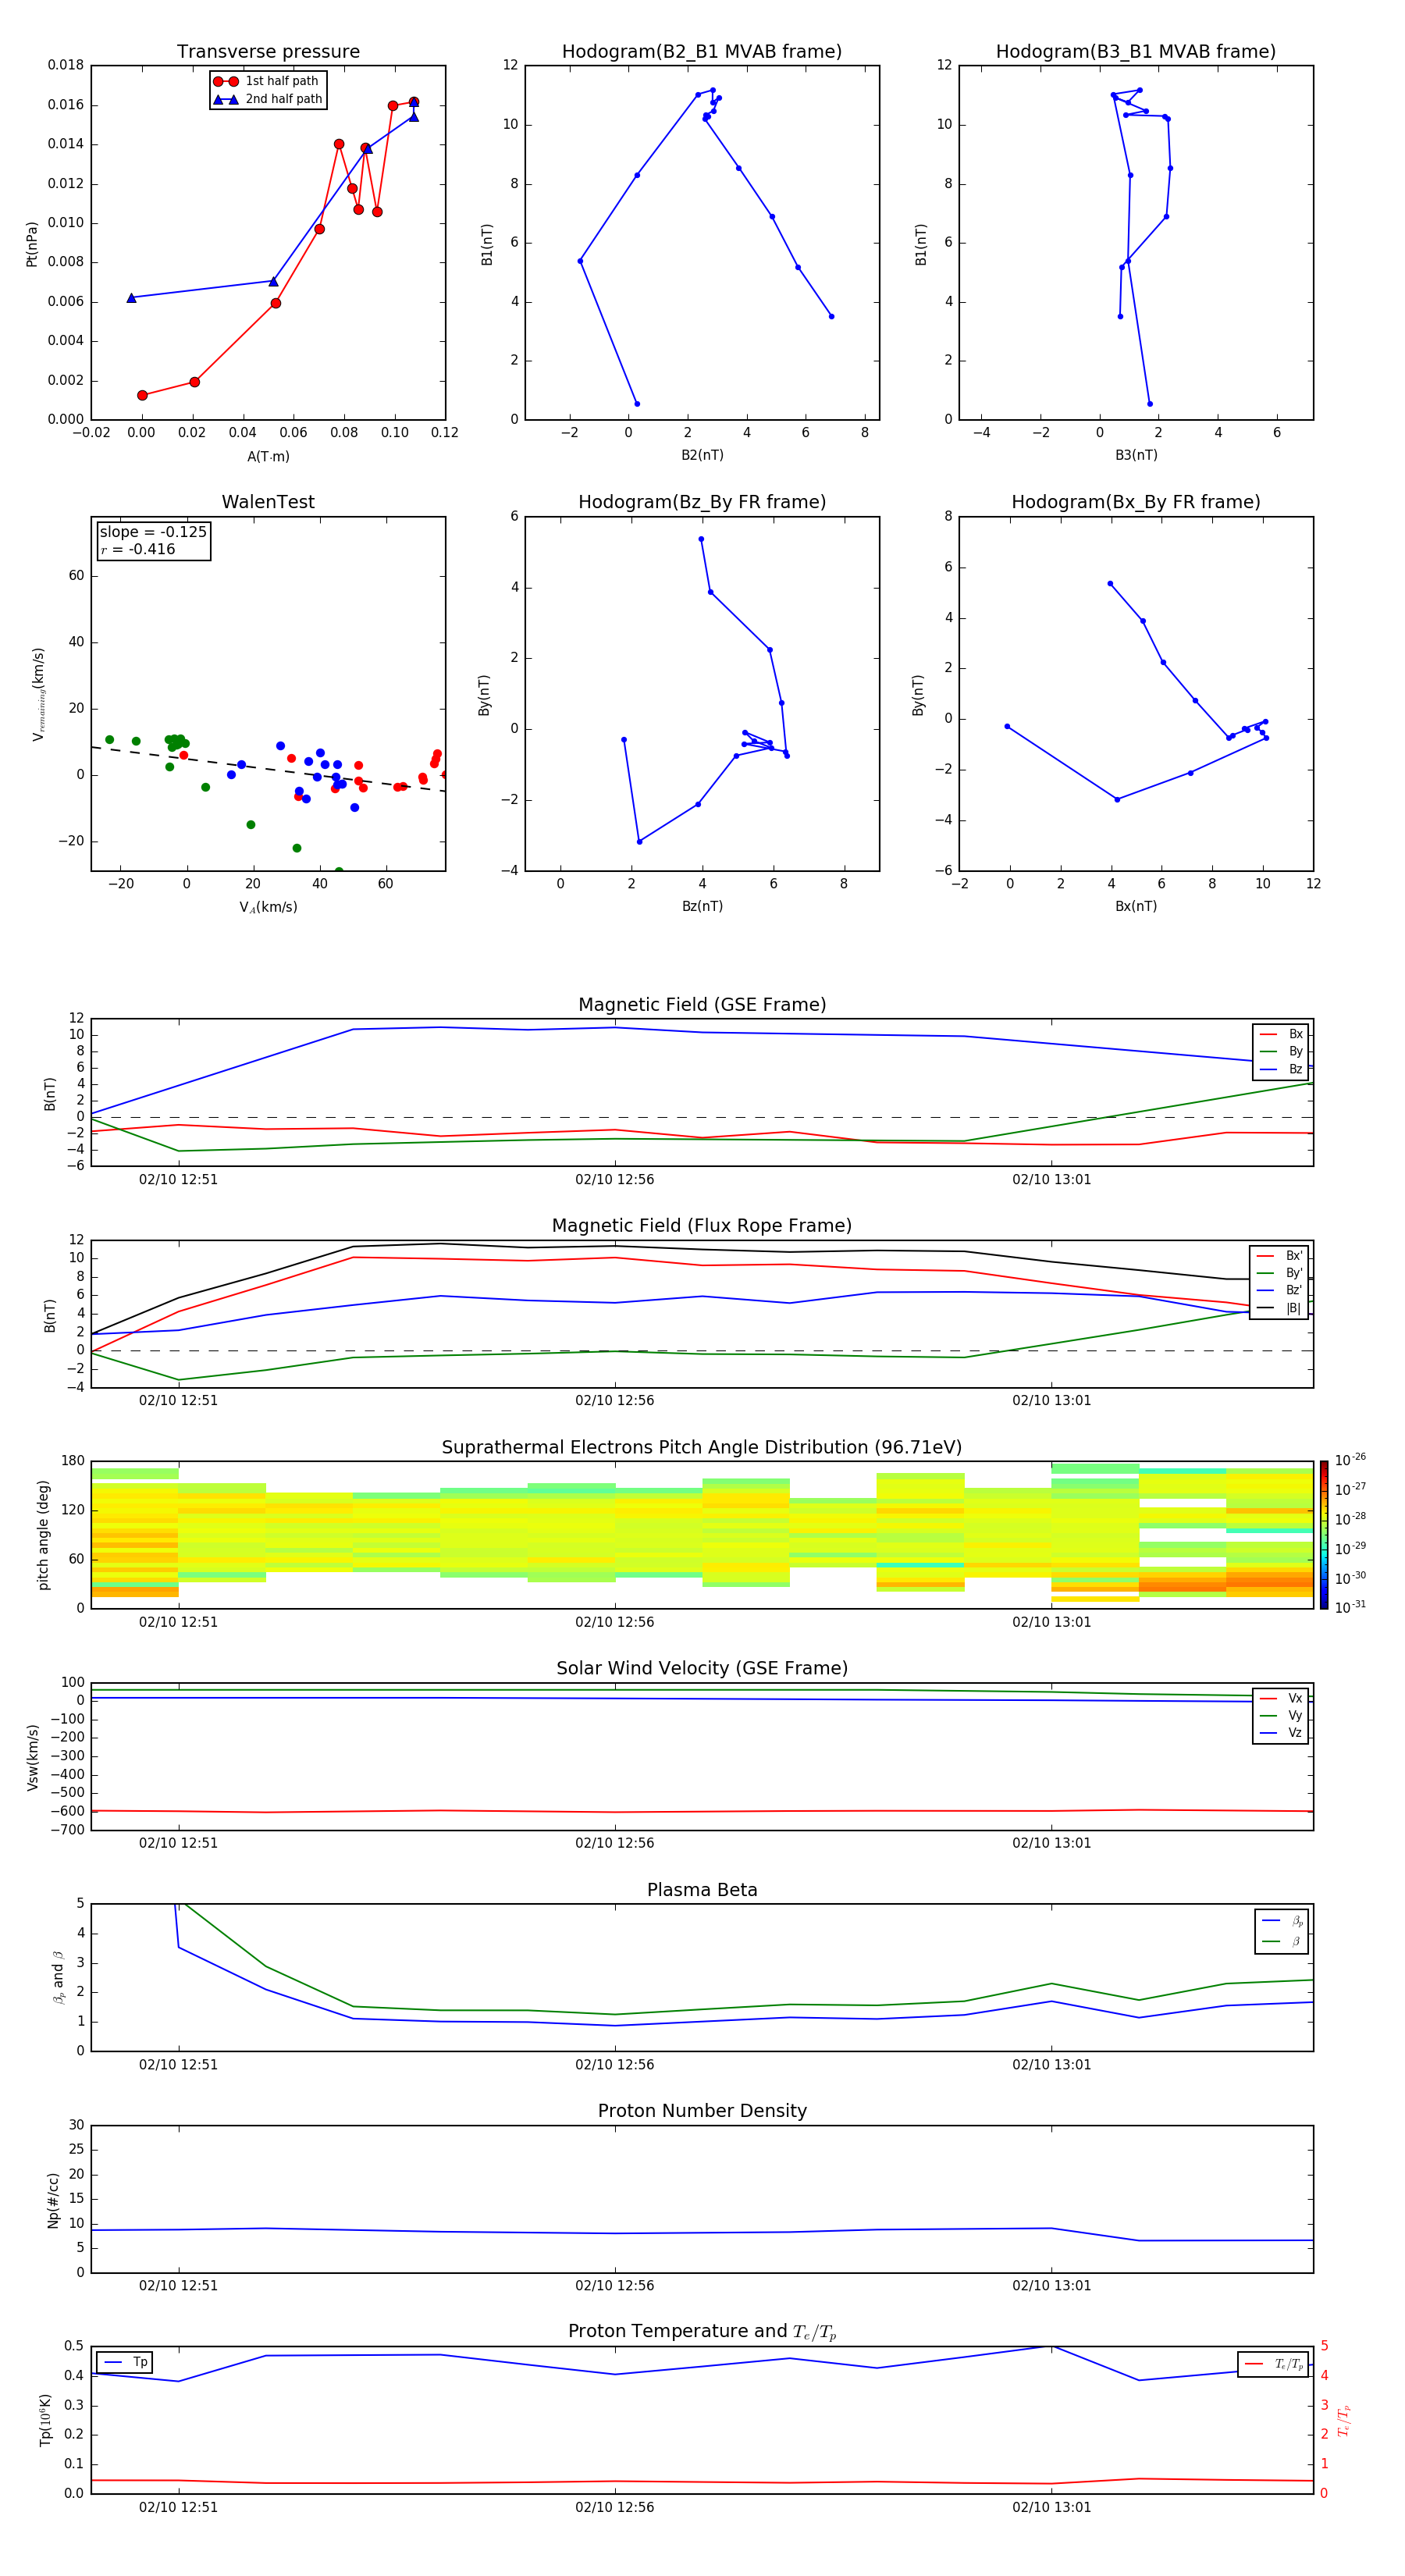Click the "V_A(km/s)" x-axis label
This screenshot has width=1405, height=2576.
[268, 907]
